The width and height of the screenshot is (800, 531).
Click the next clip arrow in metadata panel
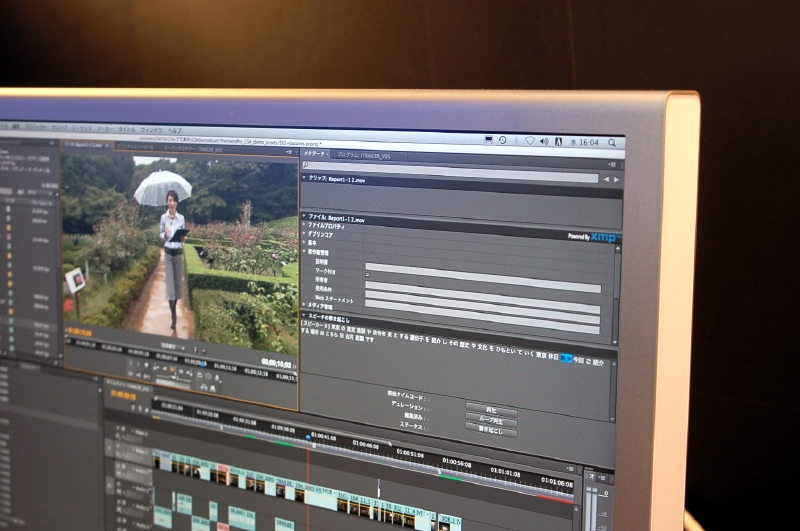pyautogui.click(x=618, y=179)
